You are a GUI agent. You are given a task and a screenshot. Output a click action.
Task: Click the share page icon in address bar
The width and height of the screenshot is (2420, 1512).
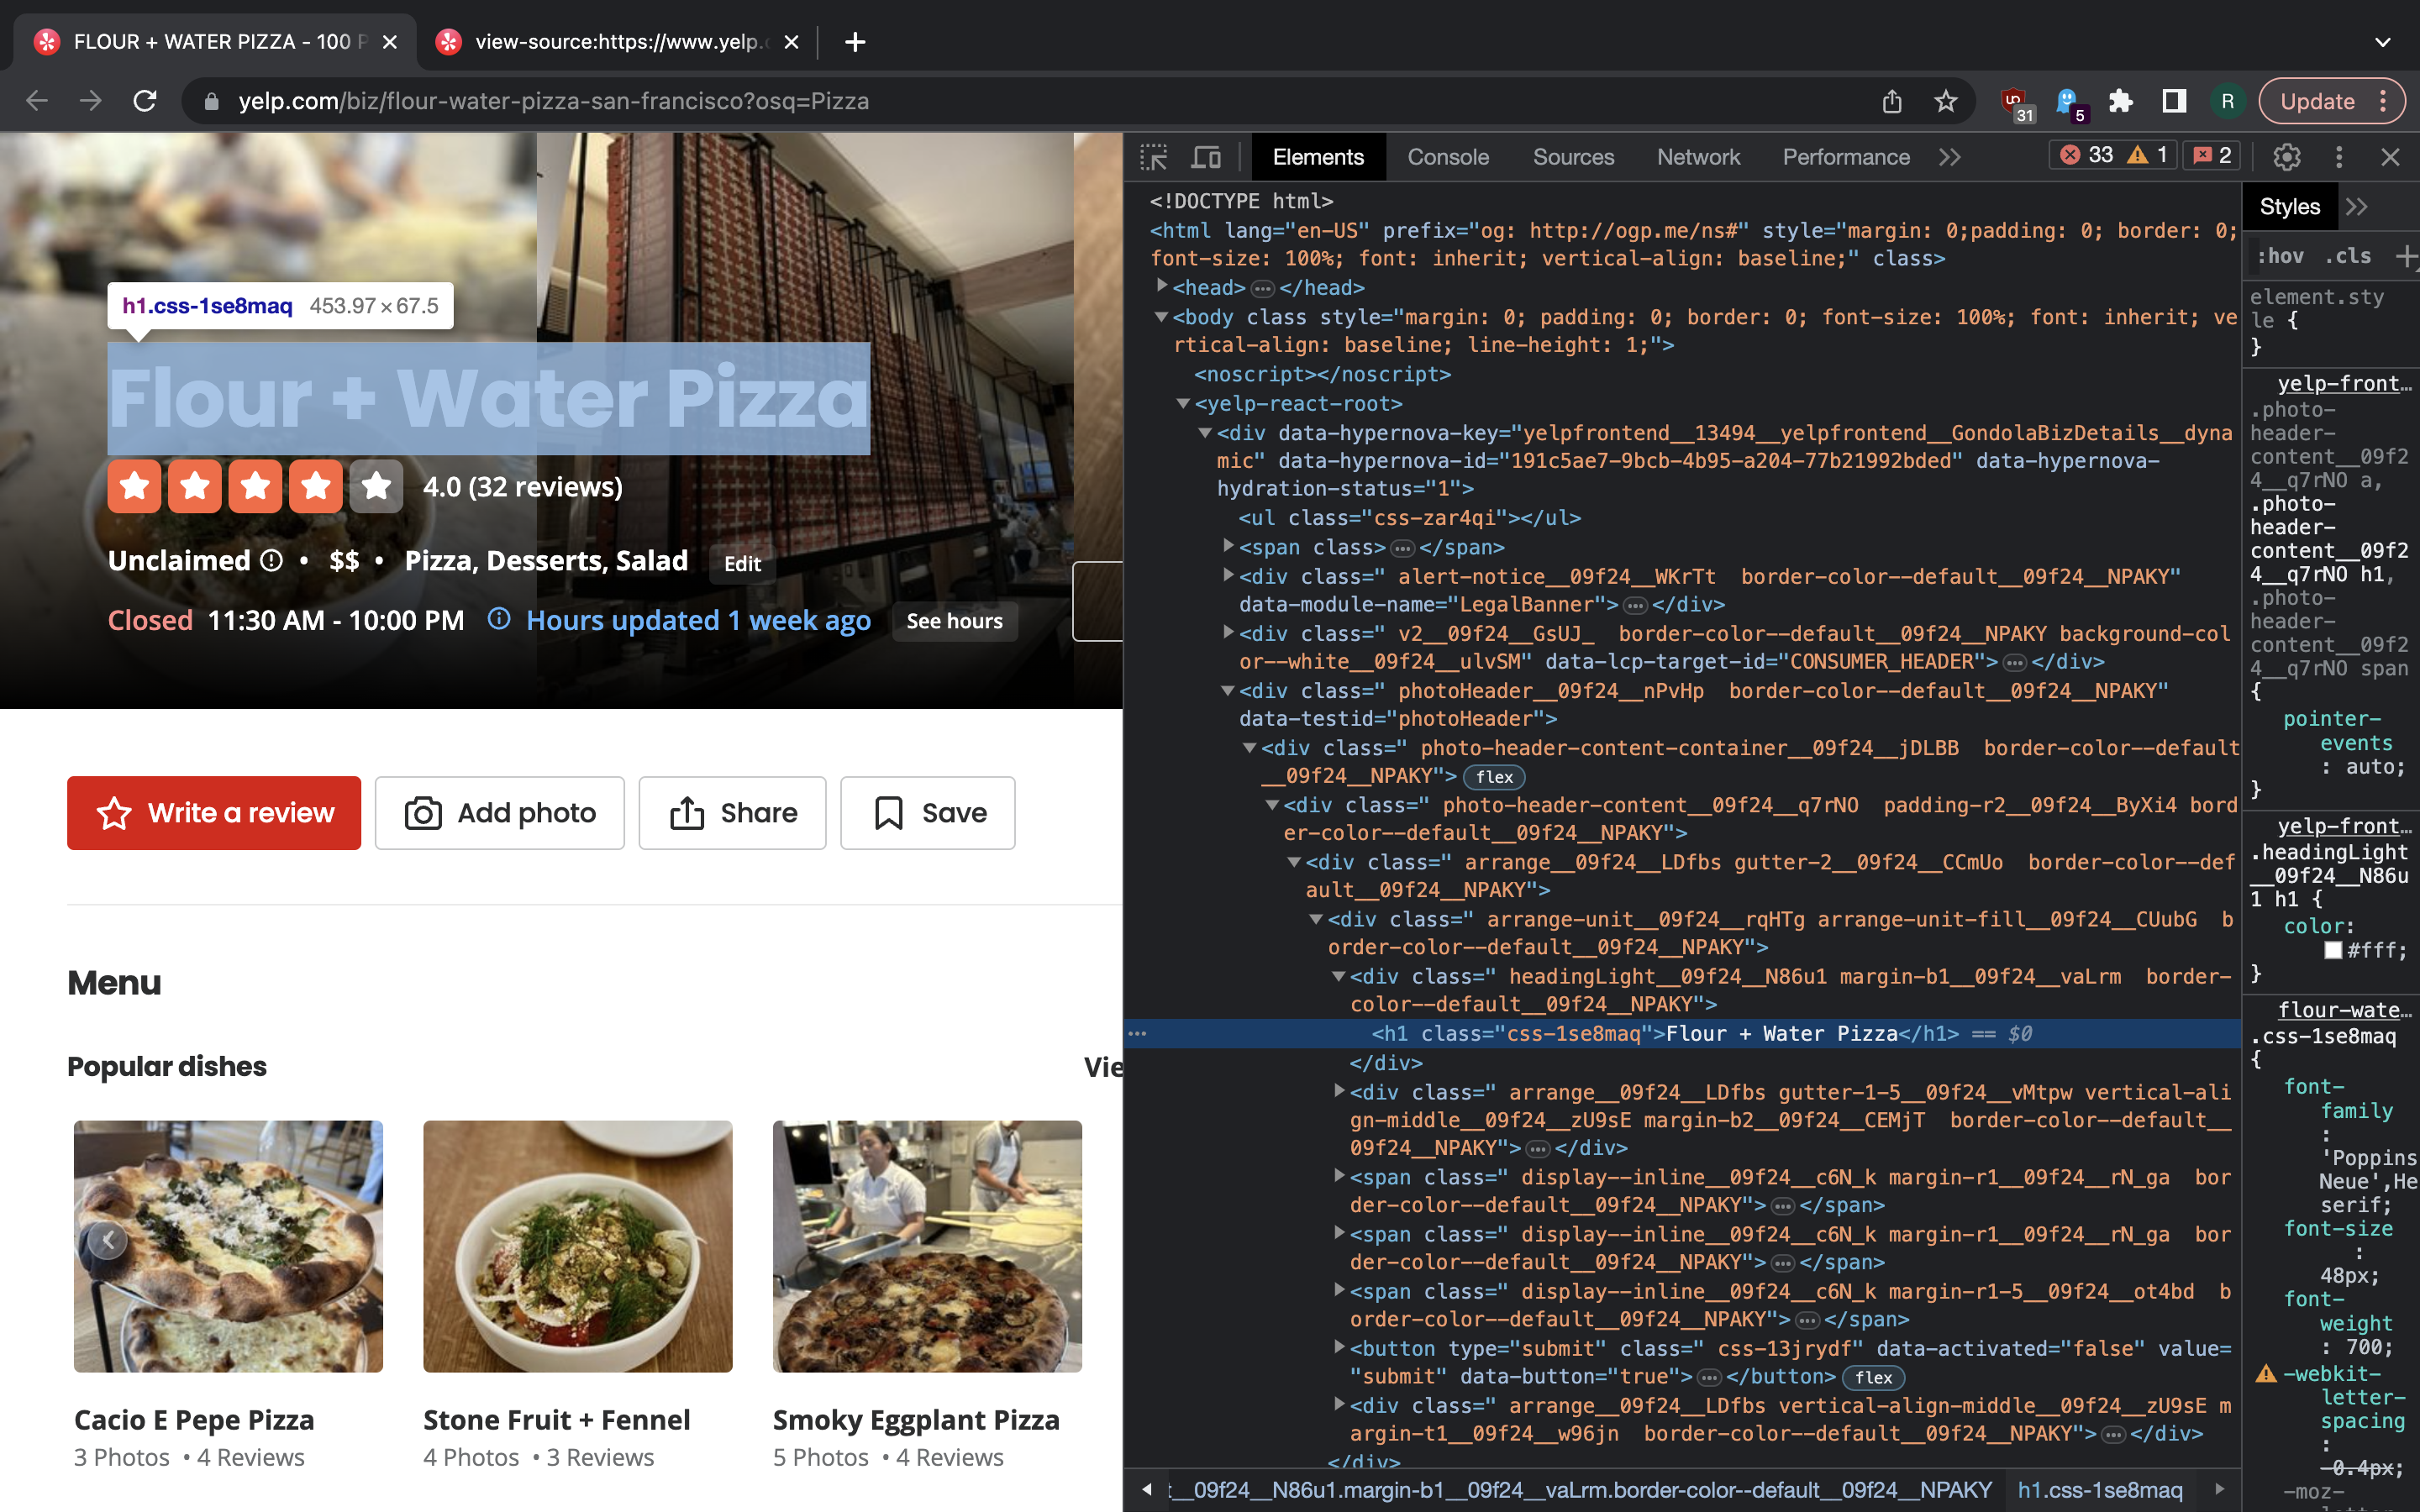1891,101
